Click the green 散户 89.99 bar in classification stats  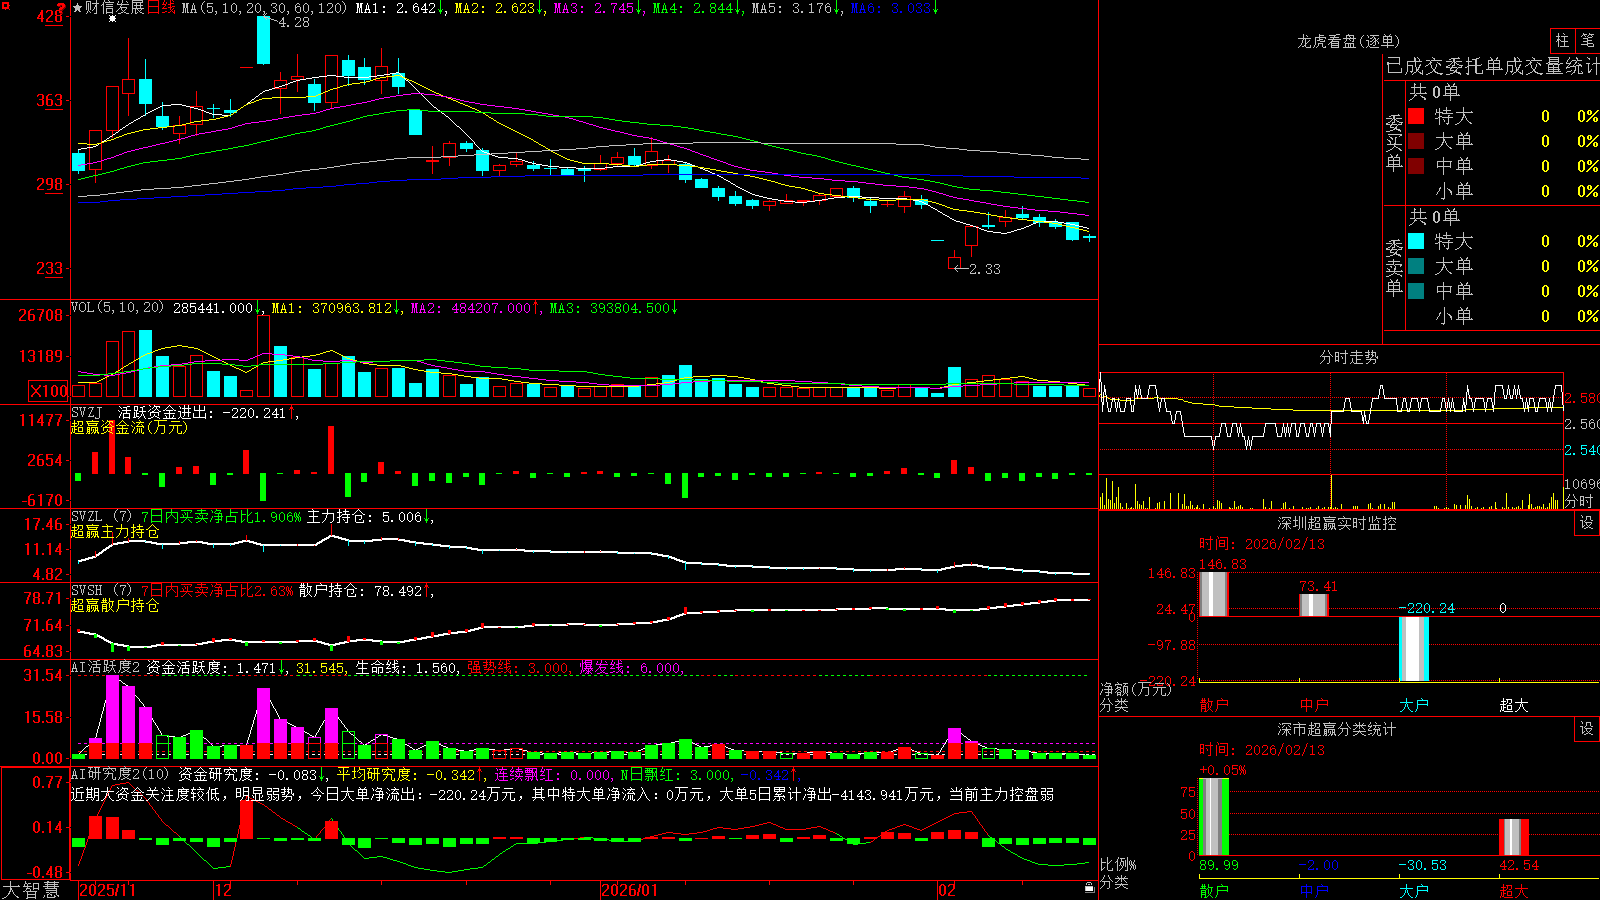point(1213,817)
